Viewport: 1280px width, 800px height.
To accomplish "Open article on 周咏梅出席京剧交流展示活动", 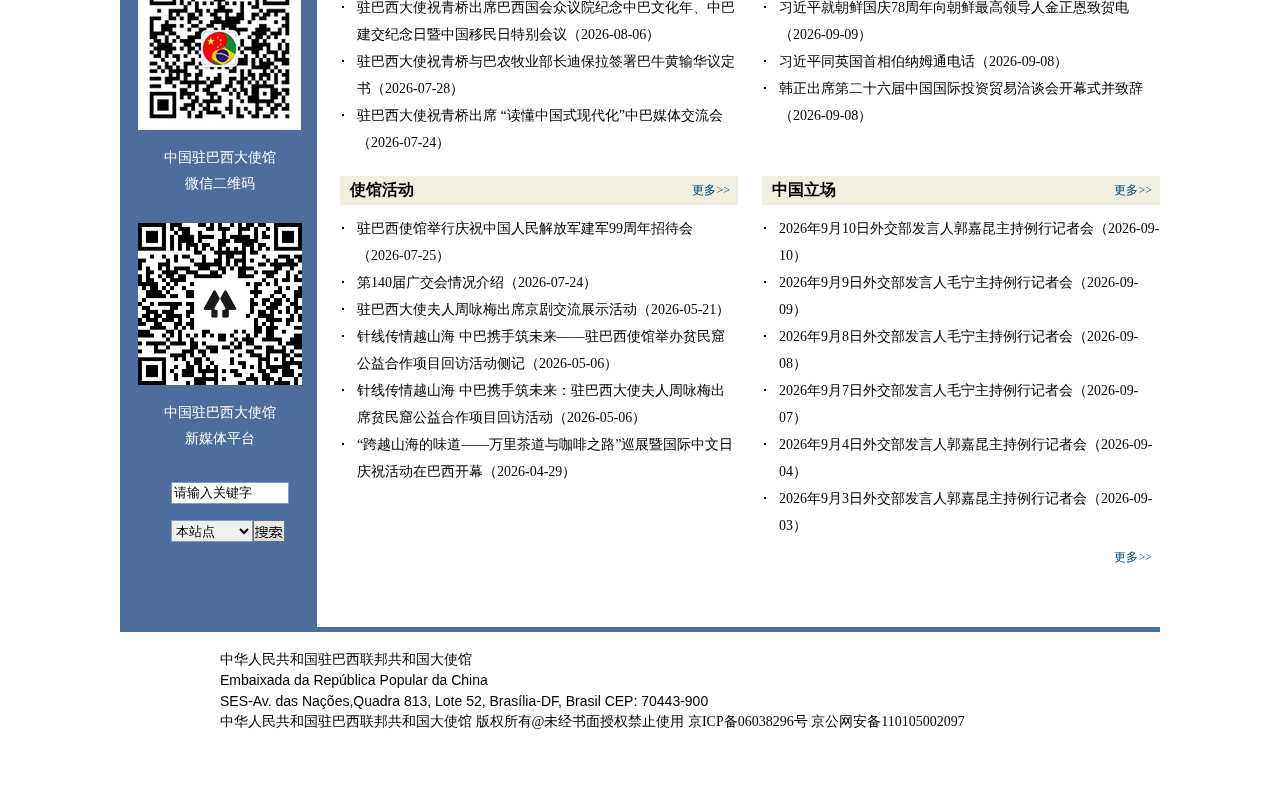I will [x=543, y=309].
